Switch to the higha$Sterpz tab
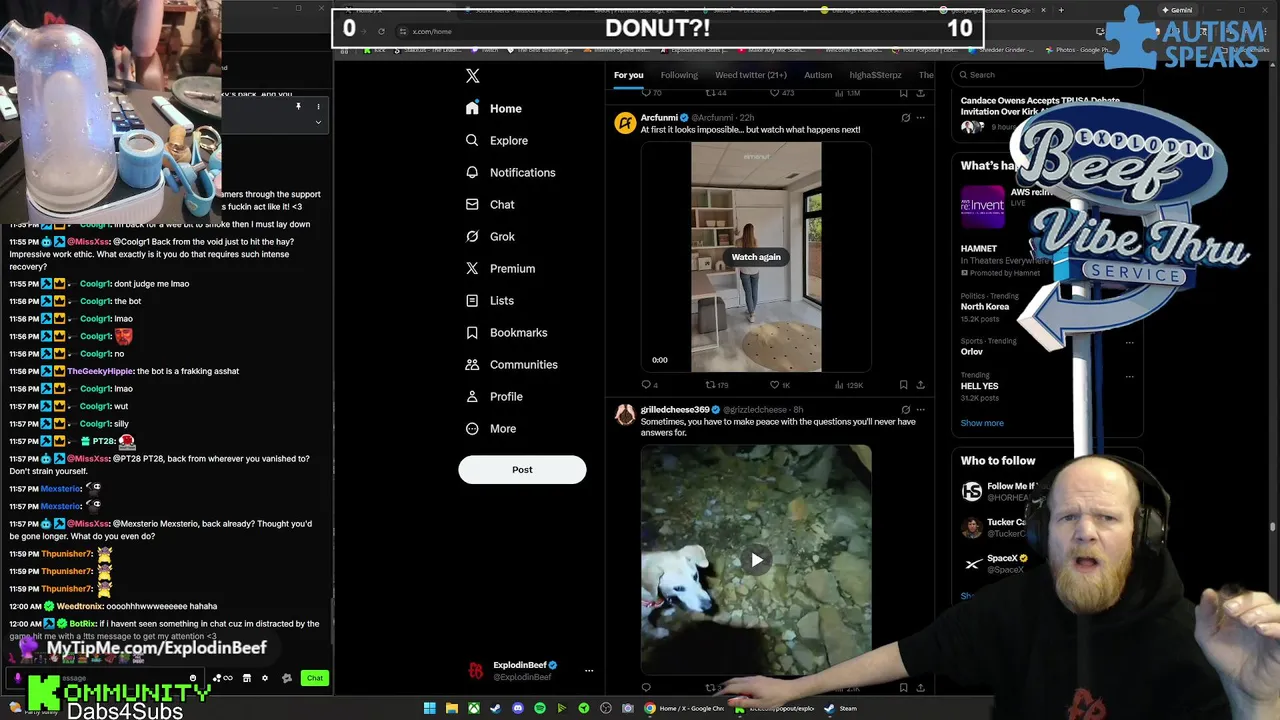This screenshot has width=1280, height=720. coord(875,75)
